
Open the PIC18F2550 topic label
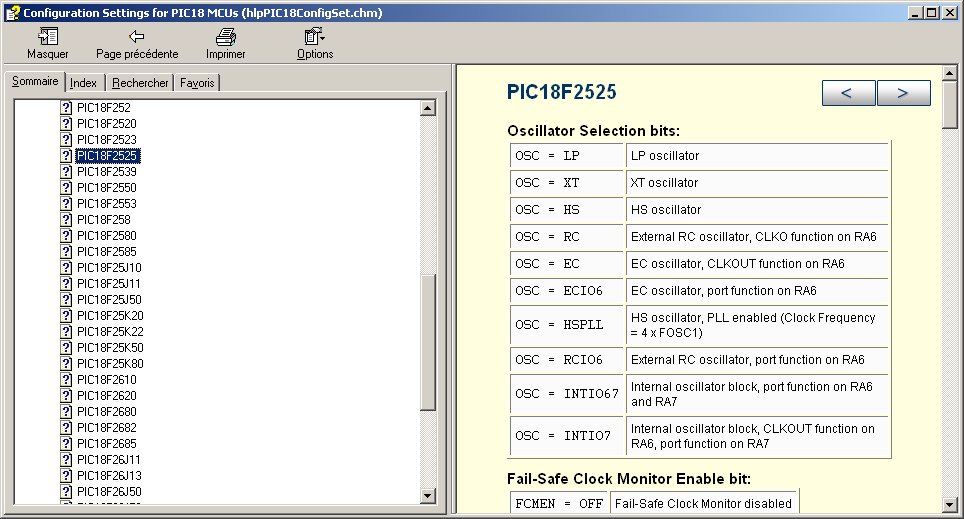tap(106, 188)
